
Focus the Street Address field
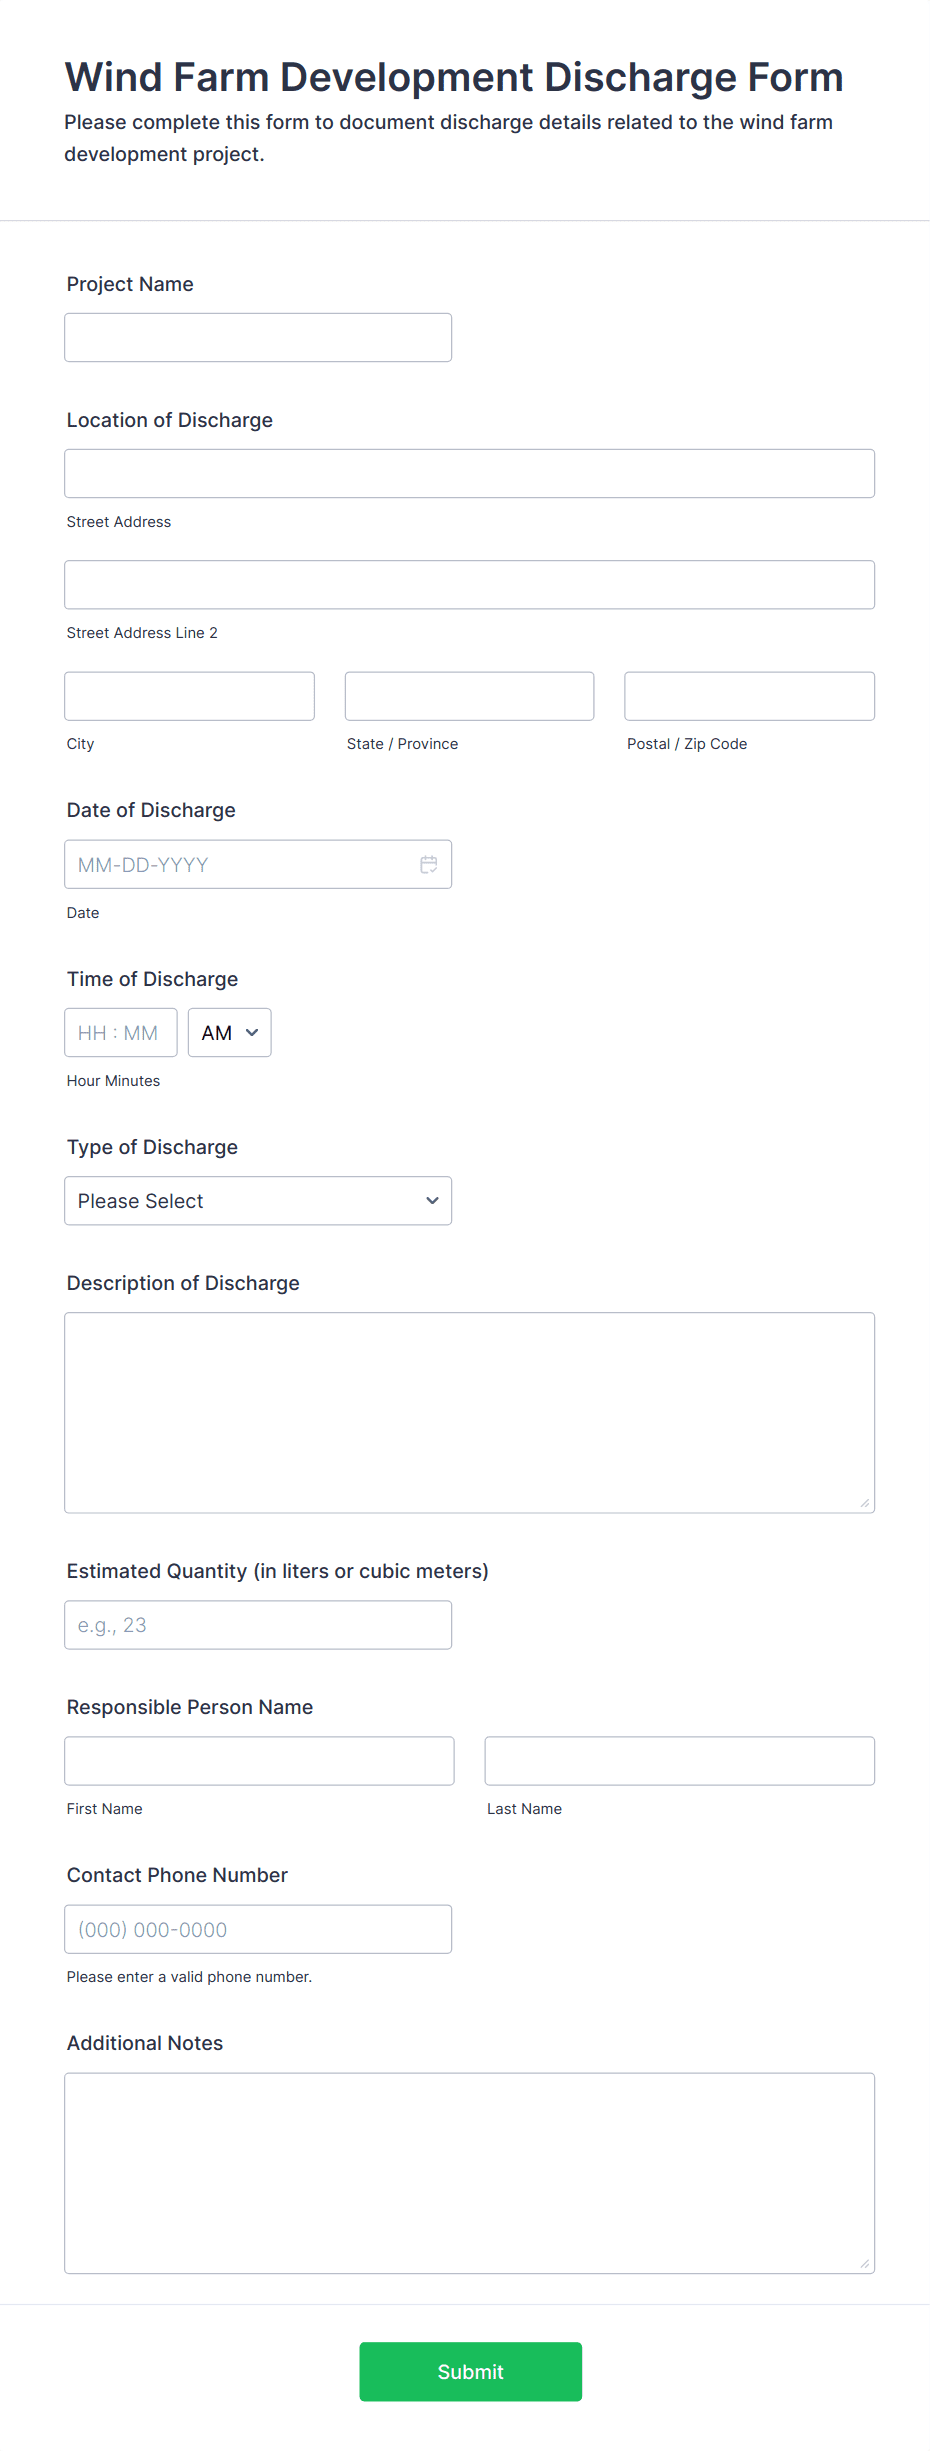pyautogui.click(x=469, y=474)
